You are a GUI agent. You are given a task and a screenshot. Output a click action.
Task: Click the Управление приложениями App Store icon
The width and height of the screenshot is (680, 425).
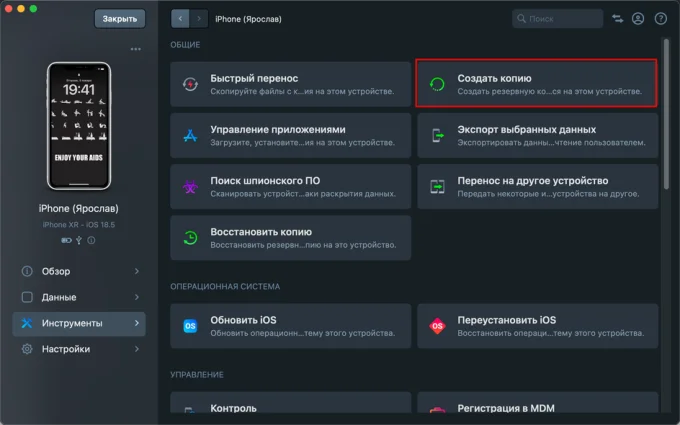(x=190, y=136)
